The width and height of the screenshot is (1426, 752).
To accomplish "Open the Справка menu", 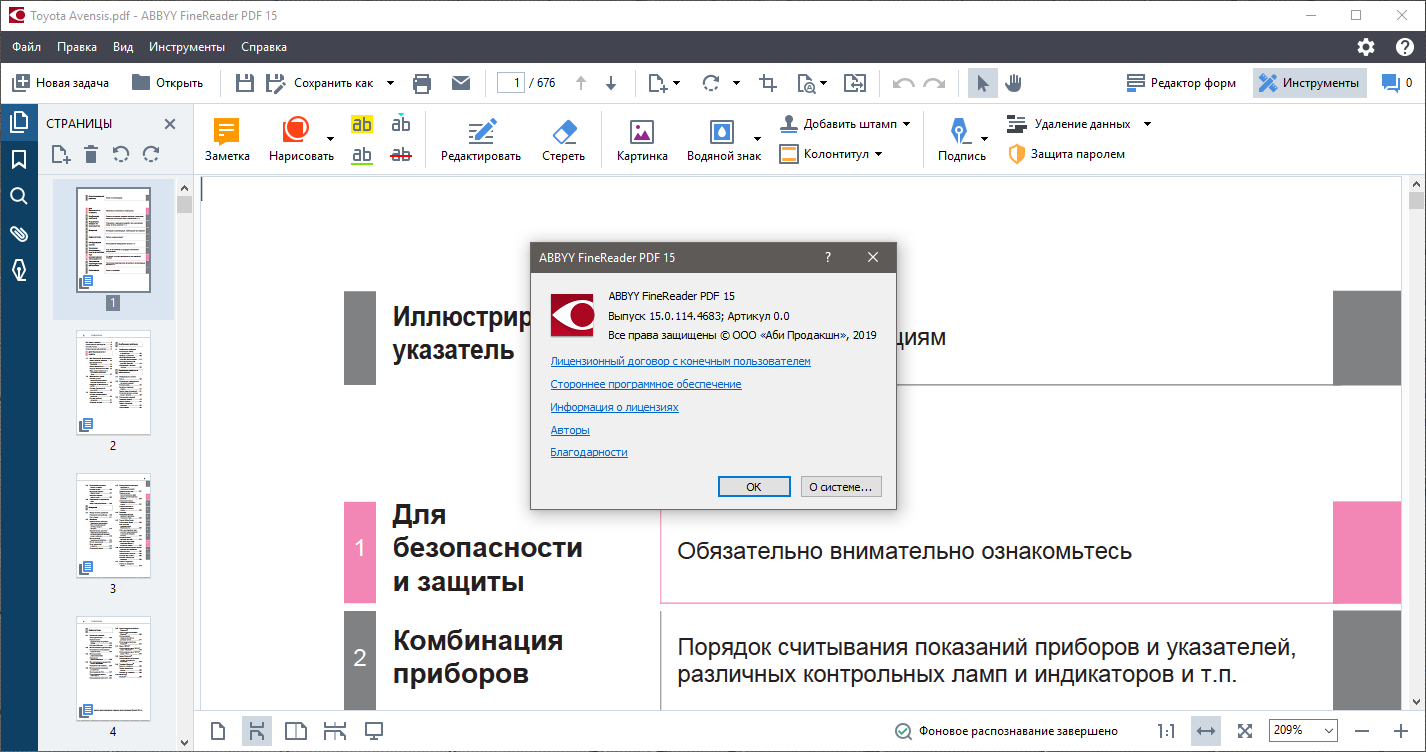I will pos(264,47).
